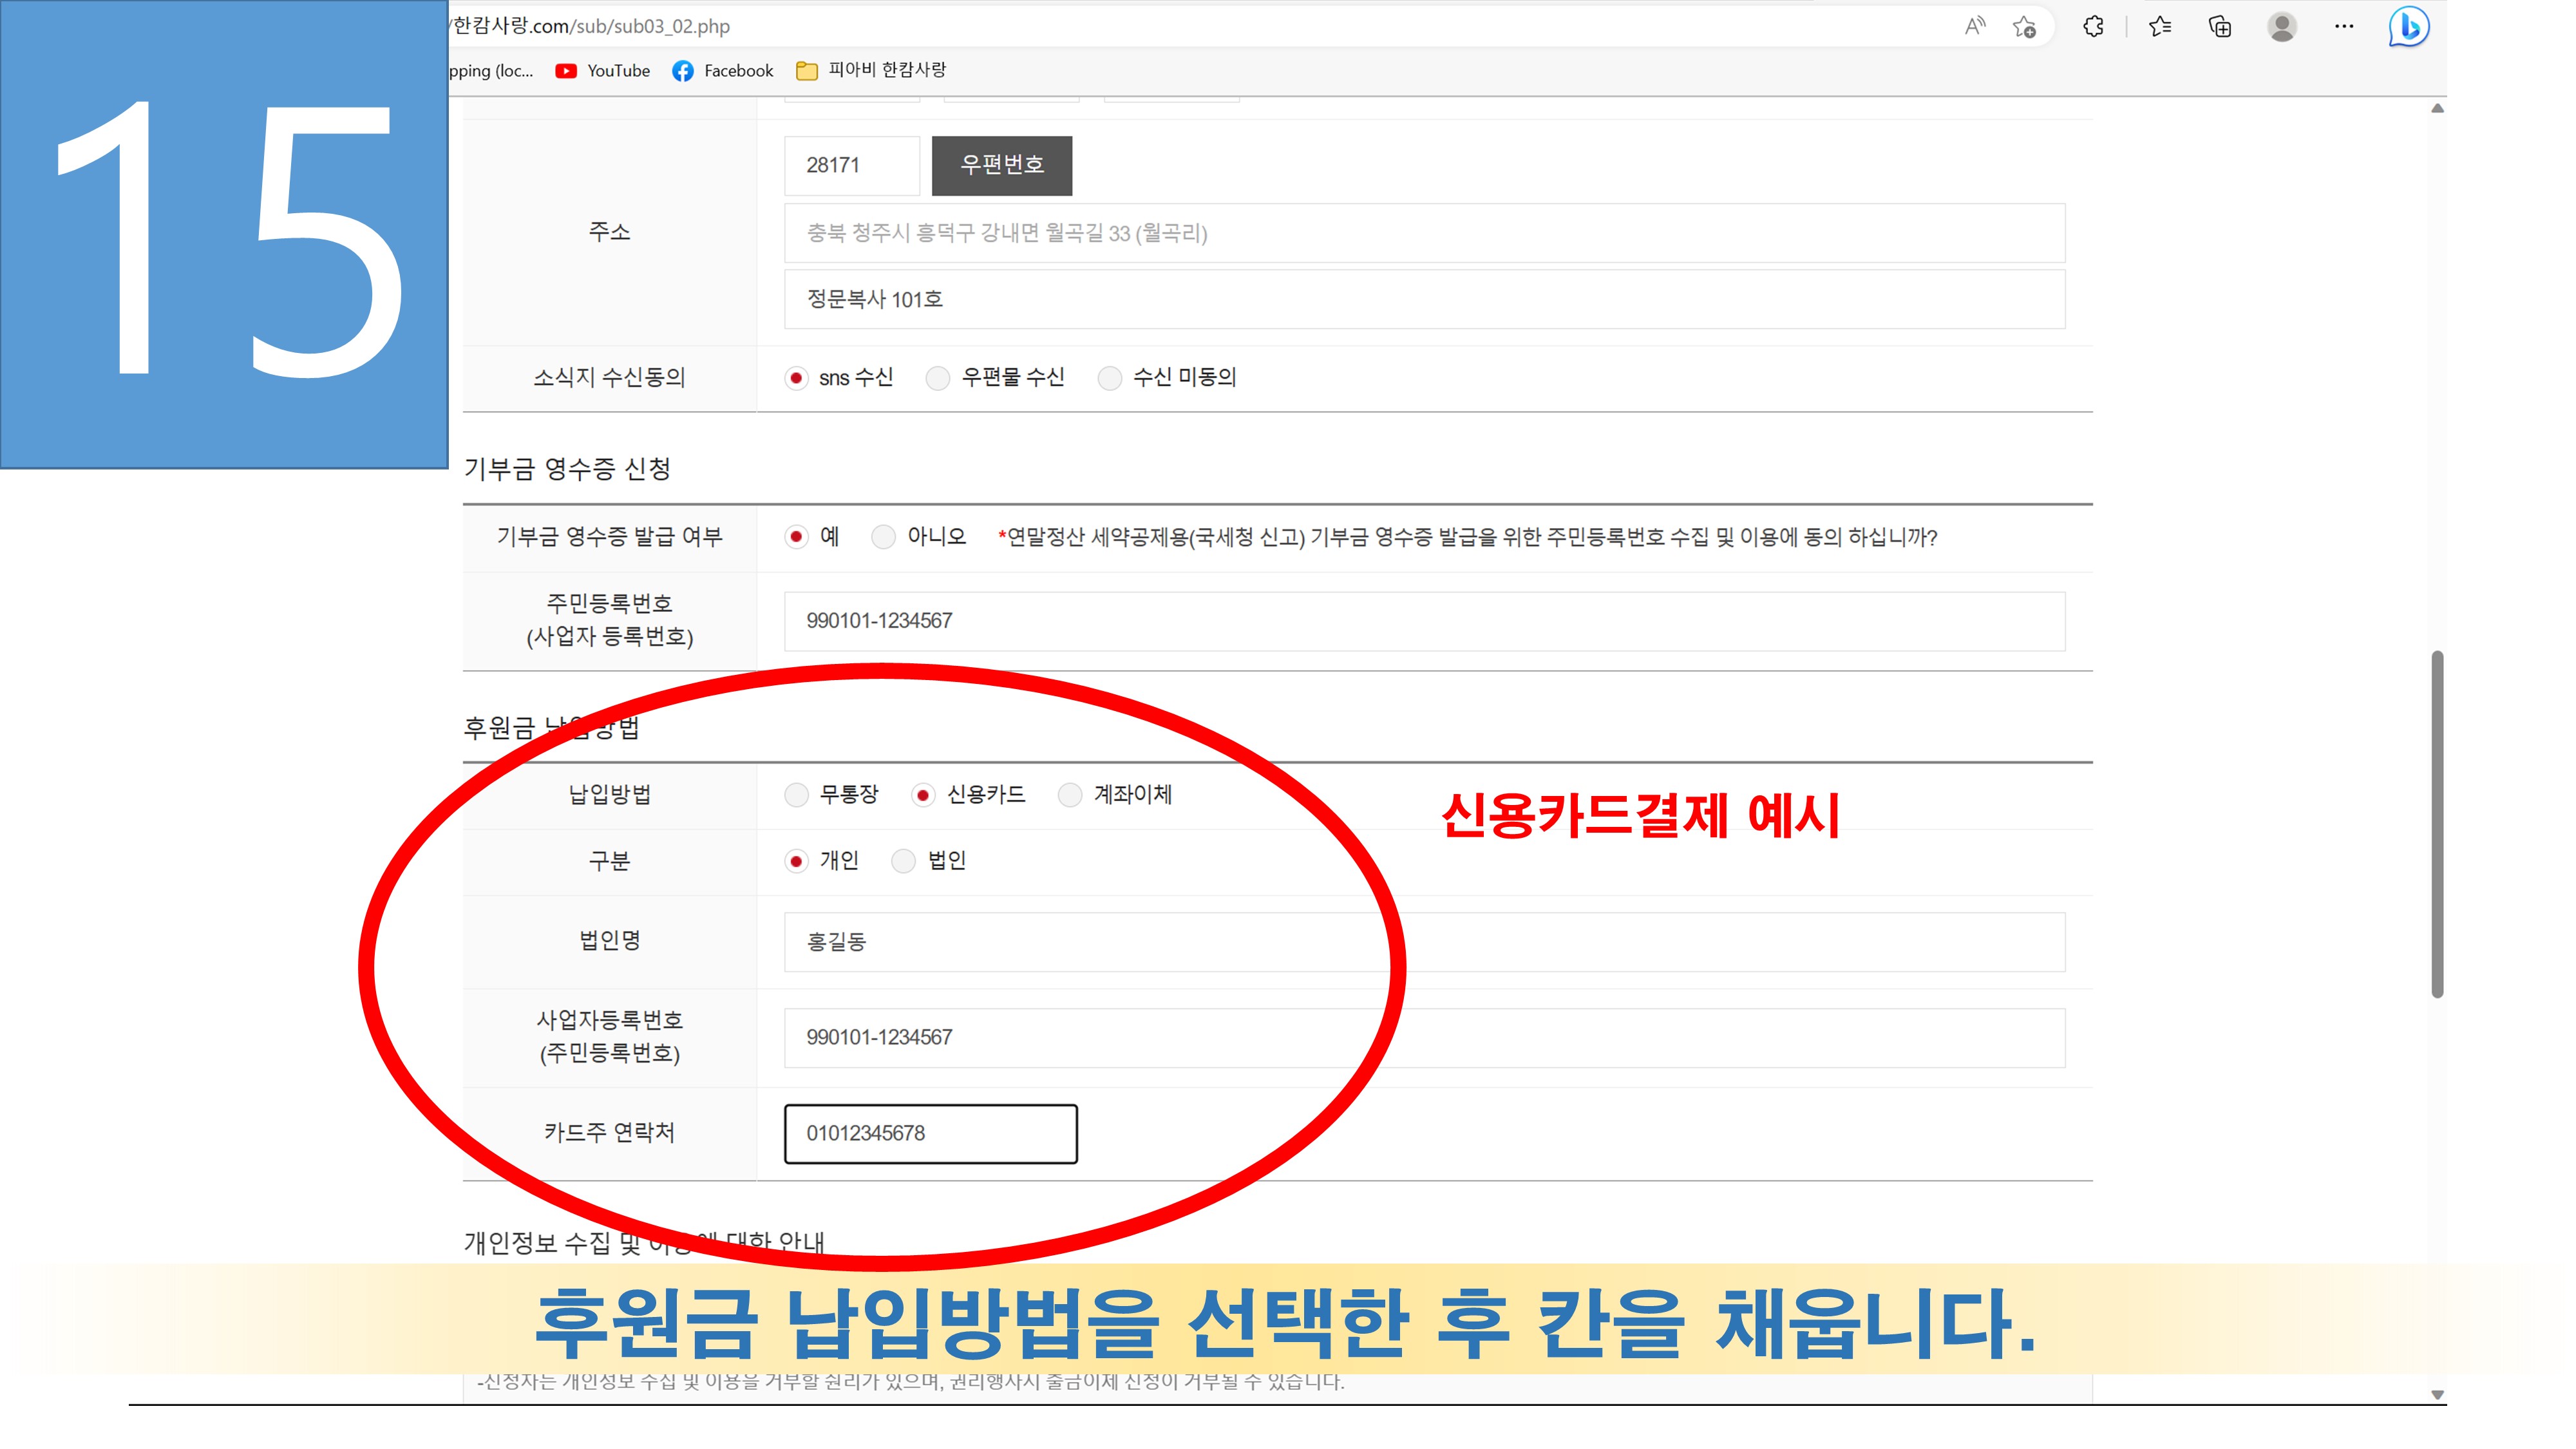The image size is (2576, 1449).
Task: Click the Read aloud icon in address bar
Action: pyautogui.click(x=1974, y=26)
